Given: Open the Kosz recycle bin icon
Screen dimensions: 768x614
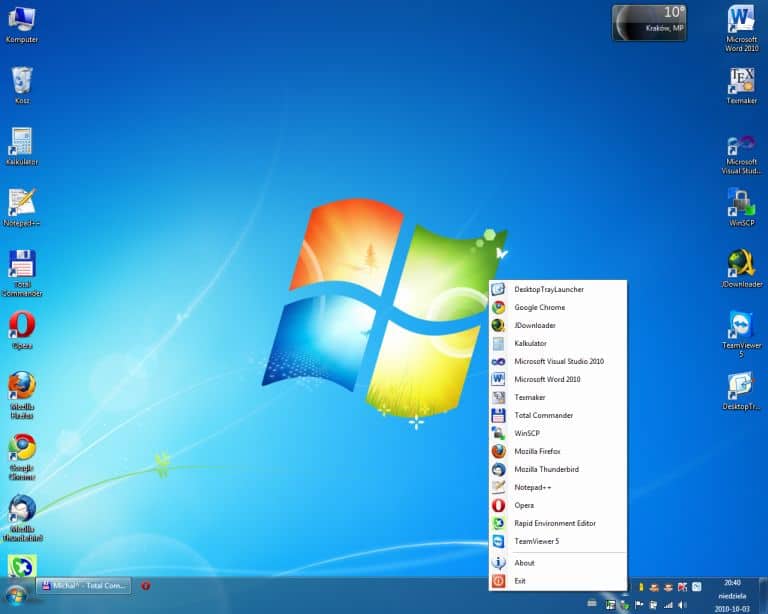Looking at the screenshot, I should [x=22, y=85].
